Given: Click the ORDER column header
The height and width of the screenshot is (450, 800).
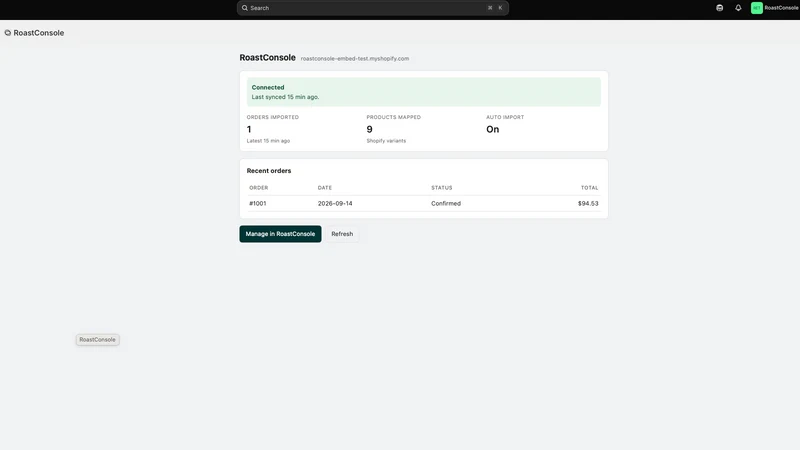Looking at the screenshot, I should click(x=259, y=188).
